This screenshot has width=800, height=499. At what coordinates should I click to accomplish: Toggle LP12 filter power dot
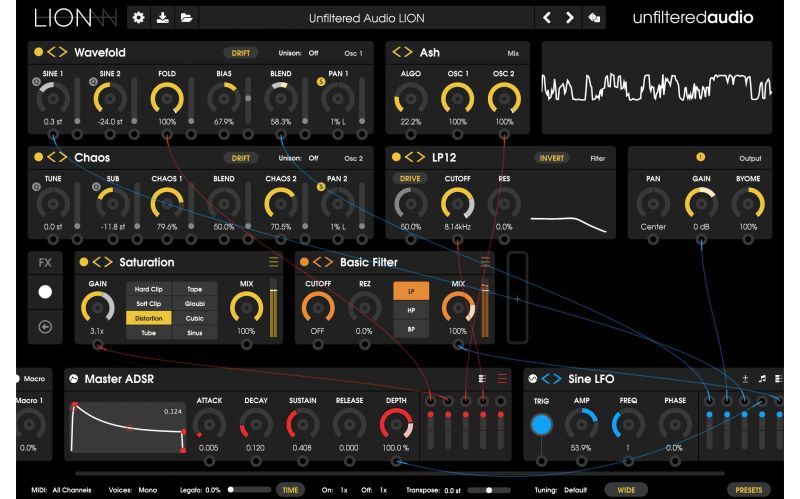click(x=396, y=157)
